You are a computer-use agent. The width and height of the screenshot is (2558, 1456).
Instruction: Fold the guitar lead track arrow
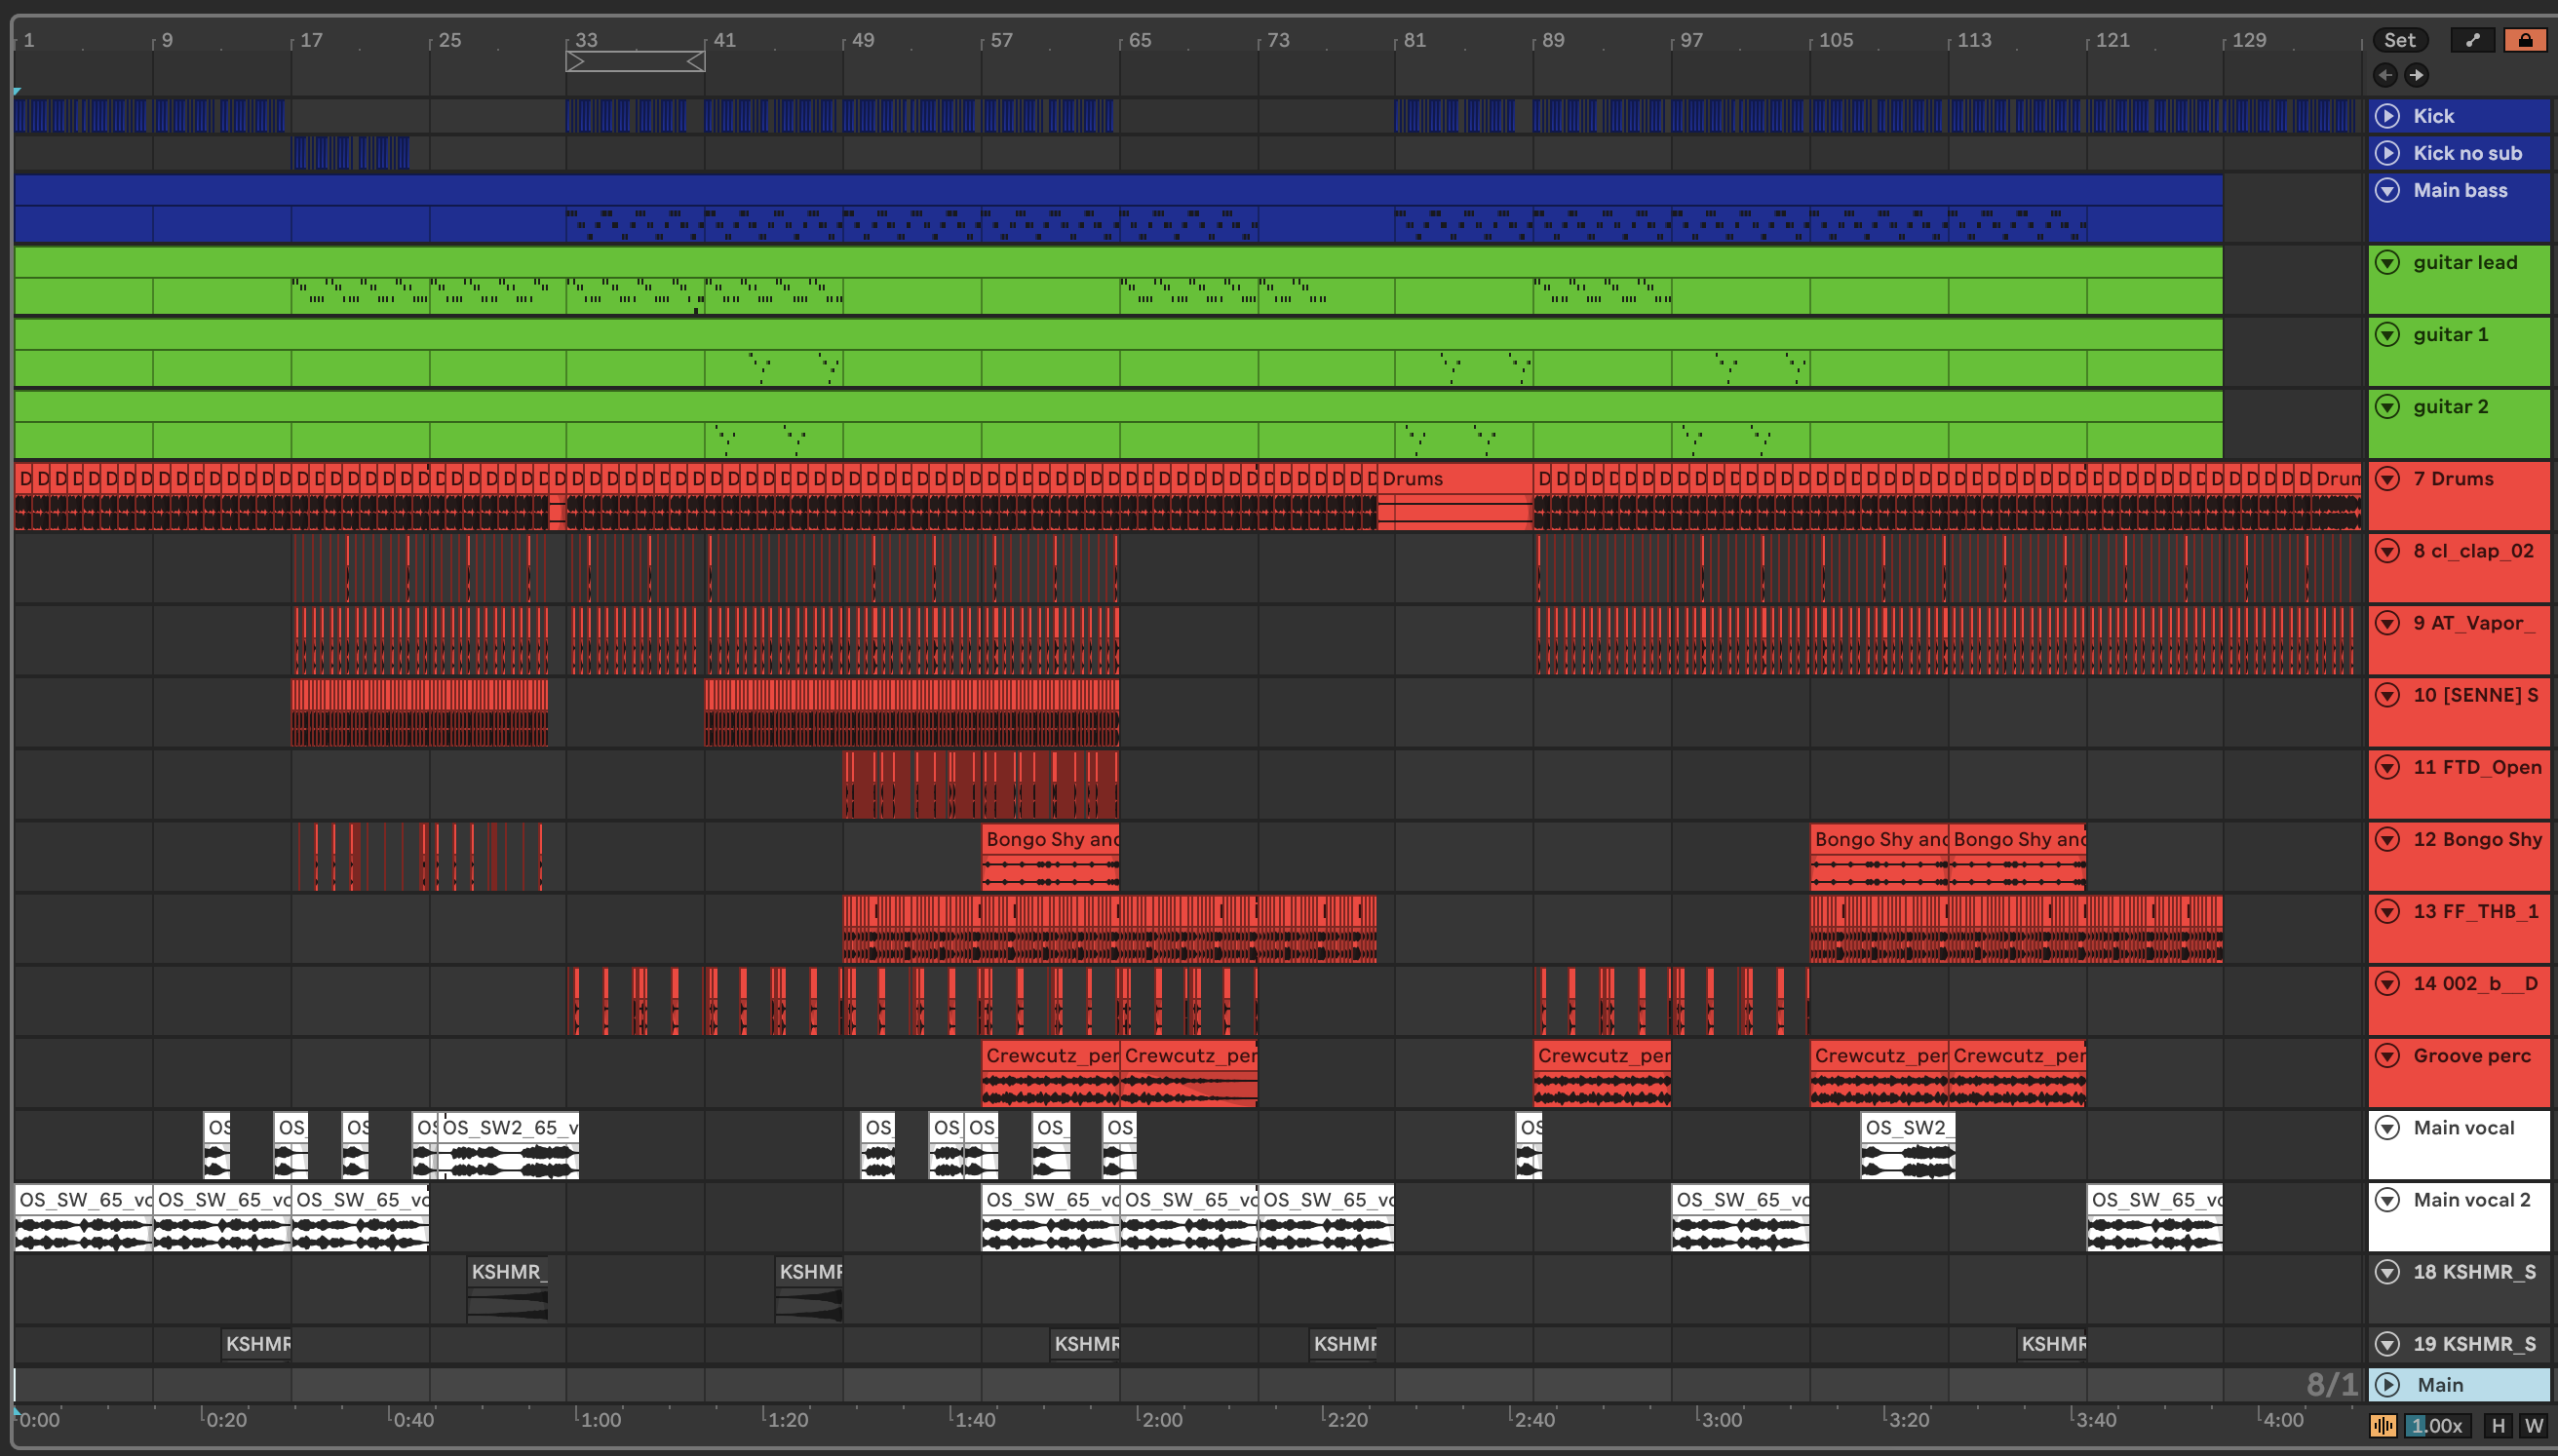click(x=2387, y=262)
